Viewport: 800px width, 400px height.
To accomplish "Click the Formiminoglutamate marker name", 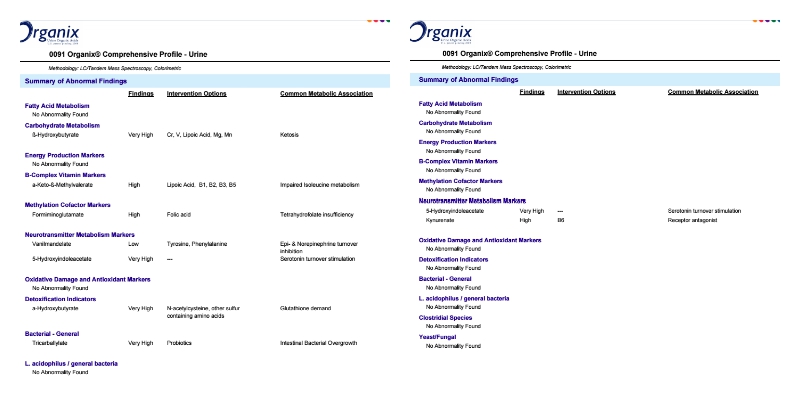I will [x=57, y=214].
